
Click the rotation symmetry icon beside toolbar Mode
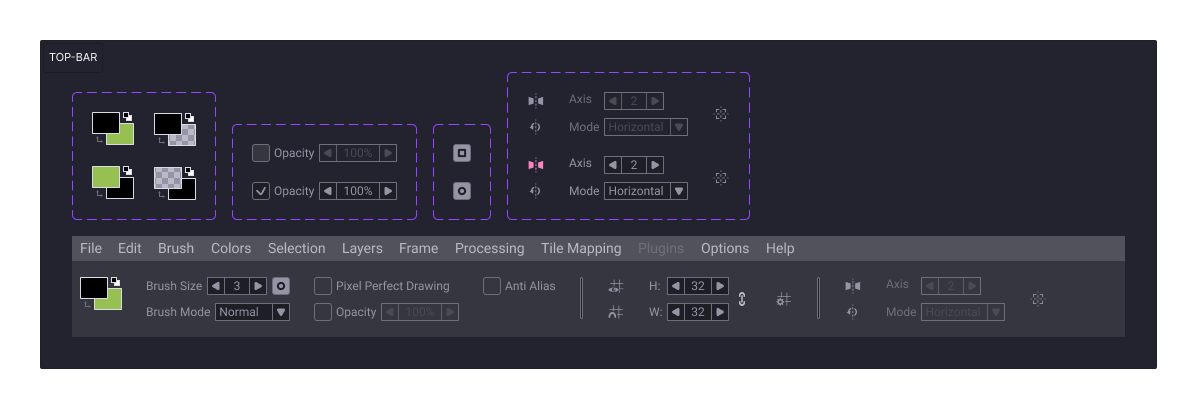tap(853, 312)
